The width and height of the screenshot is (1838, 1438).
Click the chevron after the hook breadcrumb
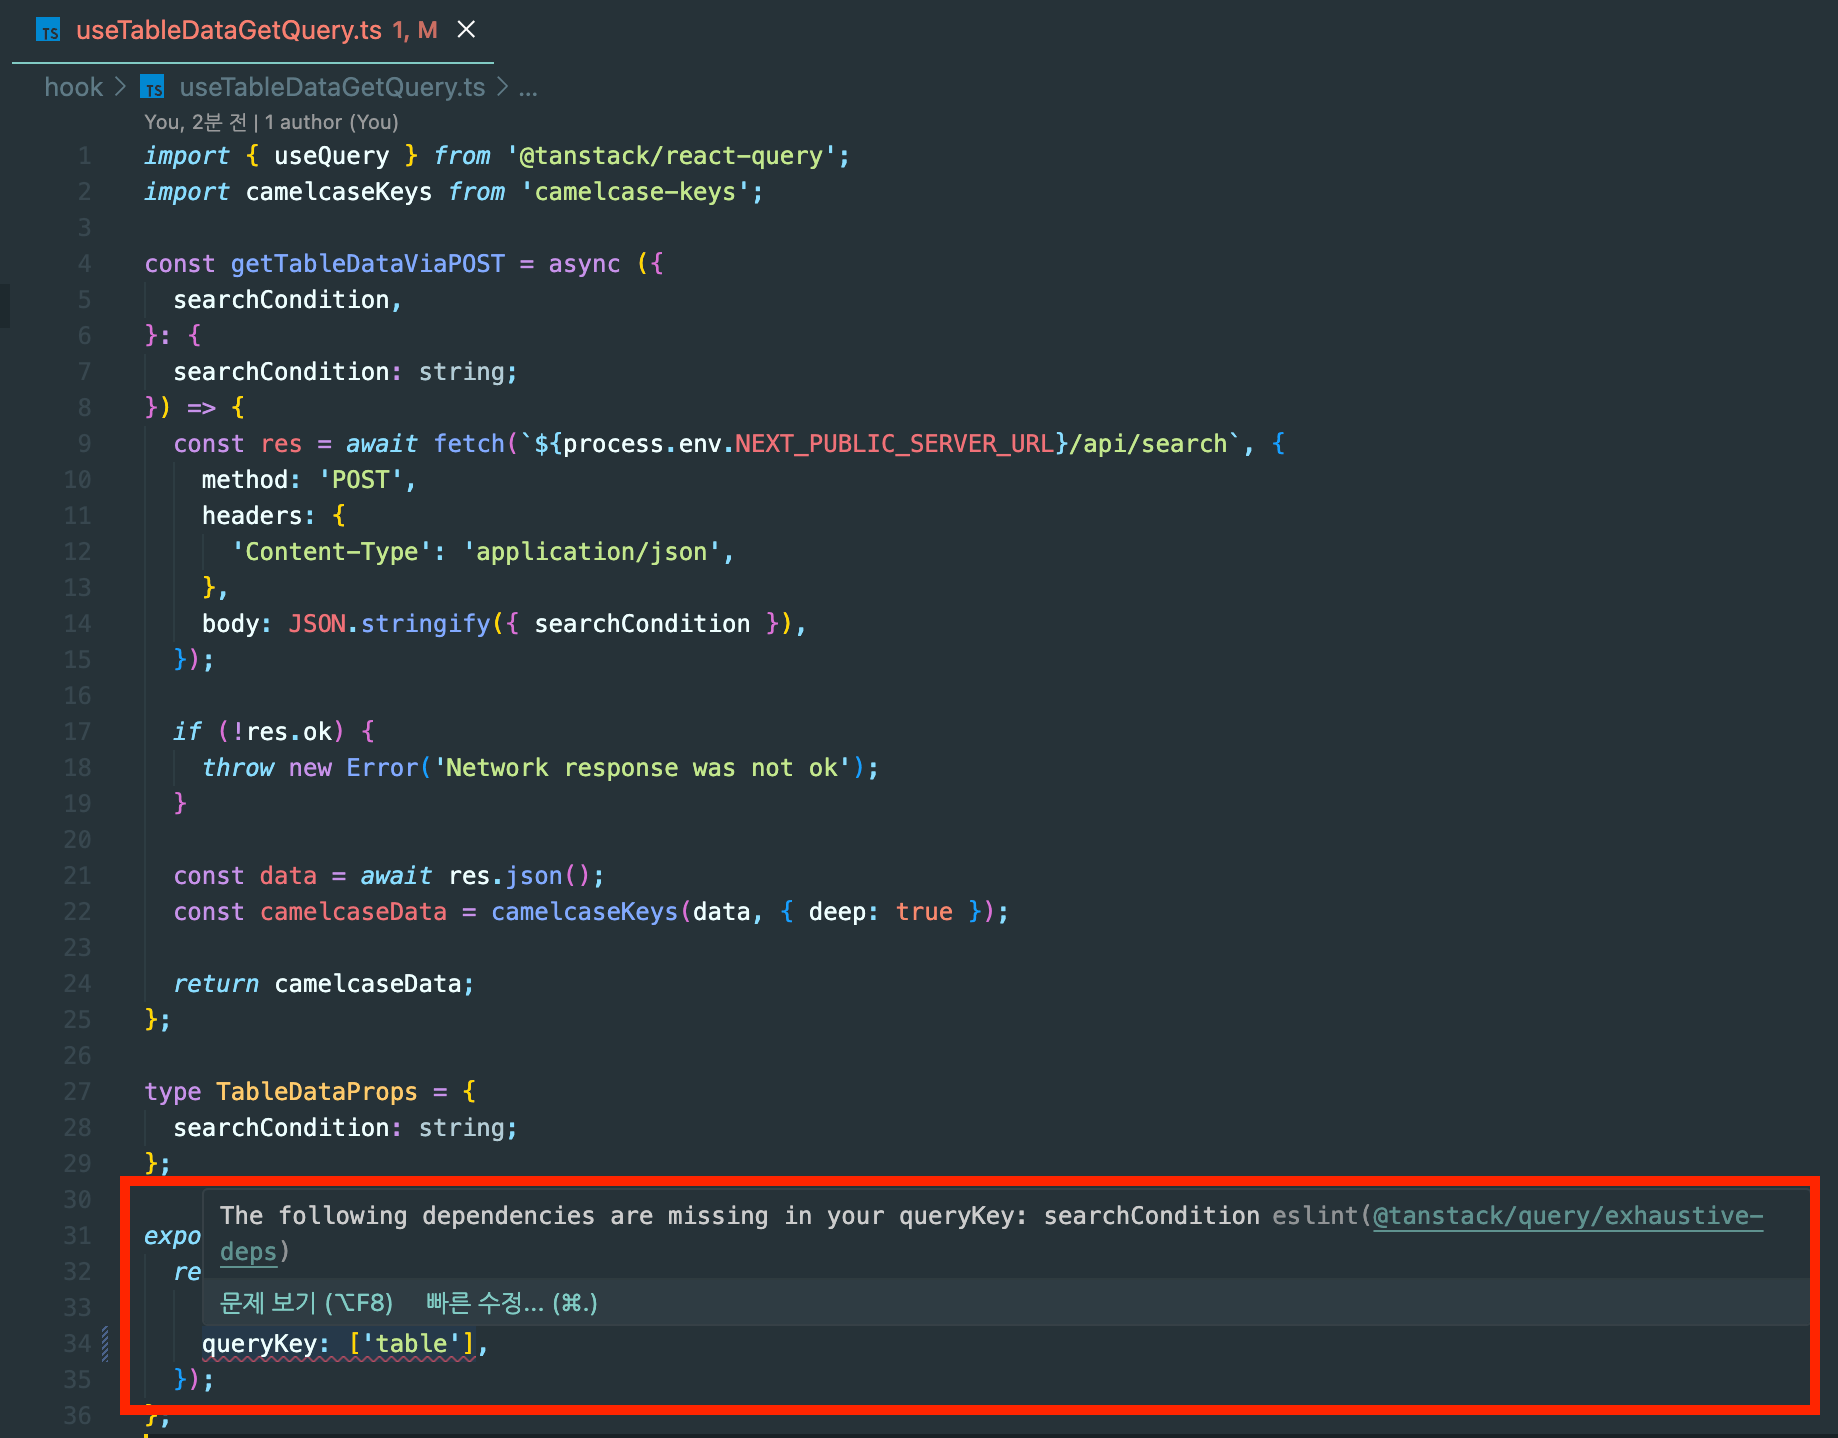(121, 88)
